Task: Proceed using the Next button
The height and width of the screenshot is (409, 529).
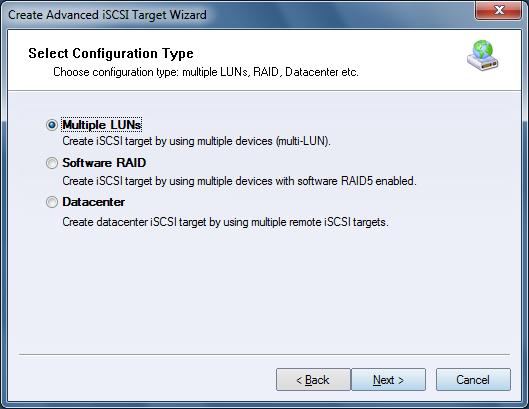Action: coord(388,380)
